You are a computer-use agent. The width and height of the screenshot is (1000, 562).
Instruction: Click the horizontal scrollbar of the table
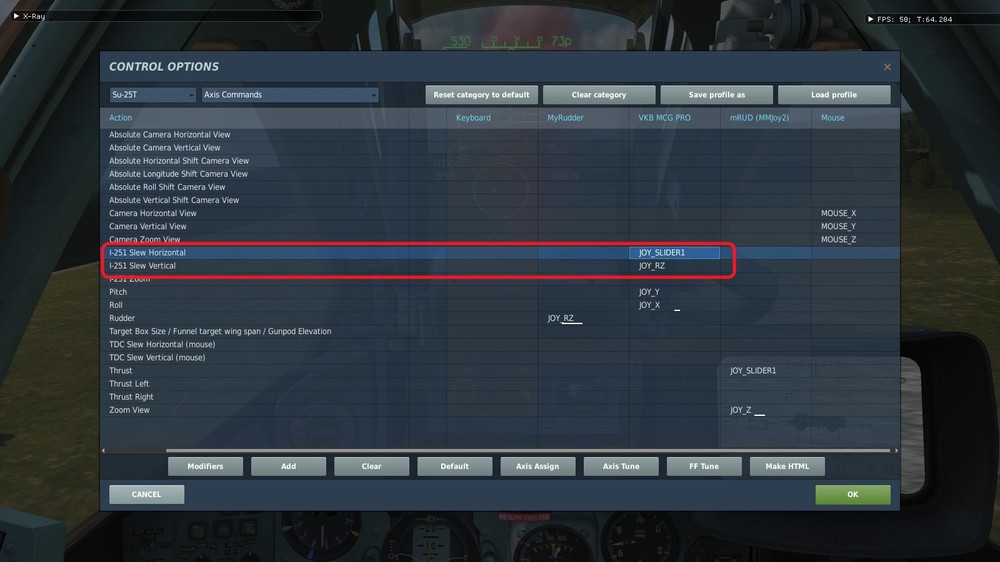(528, 450)
